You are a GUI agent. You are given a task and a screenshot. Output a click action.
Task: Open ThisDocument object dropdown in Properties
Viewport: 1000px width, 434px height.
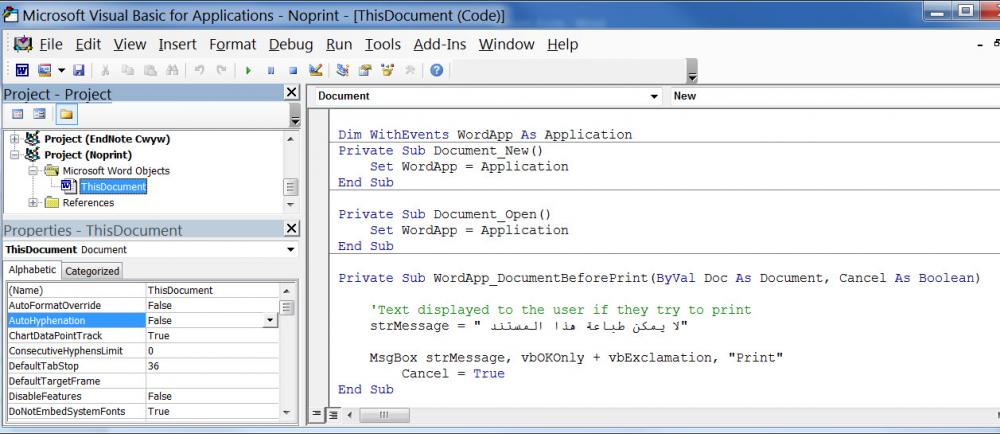point(291,250)
